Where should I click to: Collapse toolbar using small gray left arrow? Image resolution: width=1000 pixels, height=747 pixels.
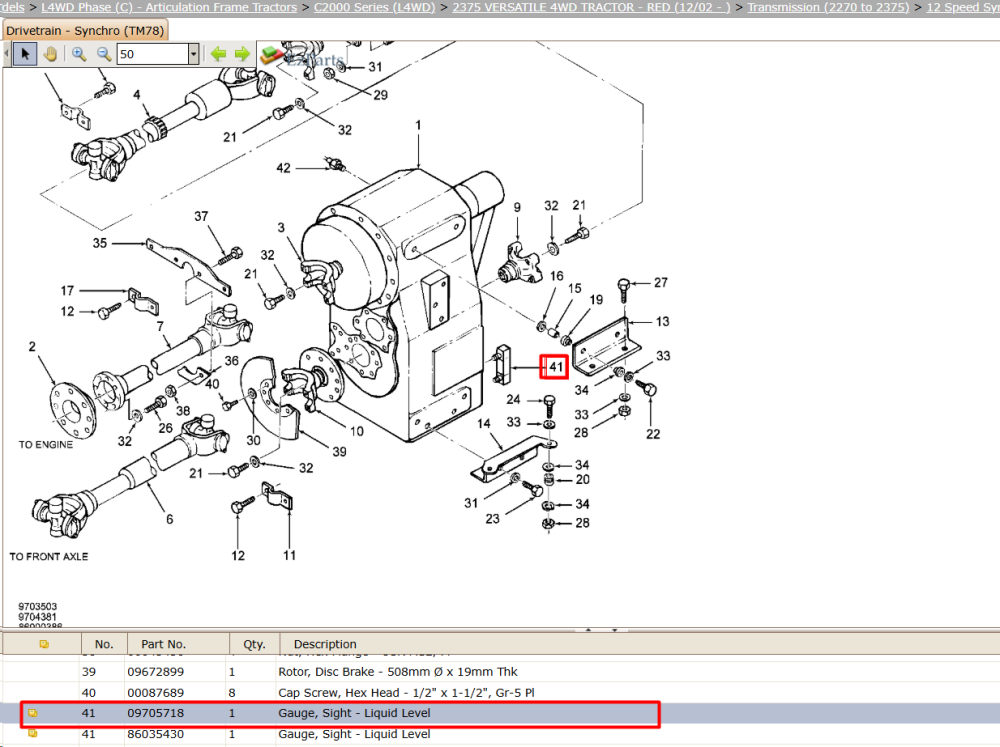(6, 54)
